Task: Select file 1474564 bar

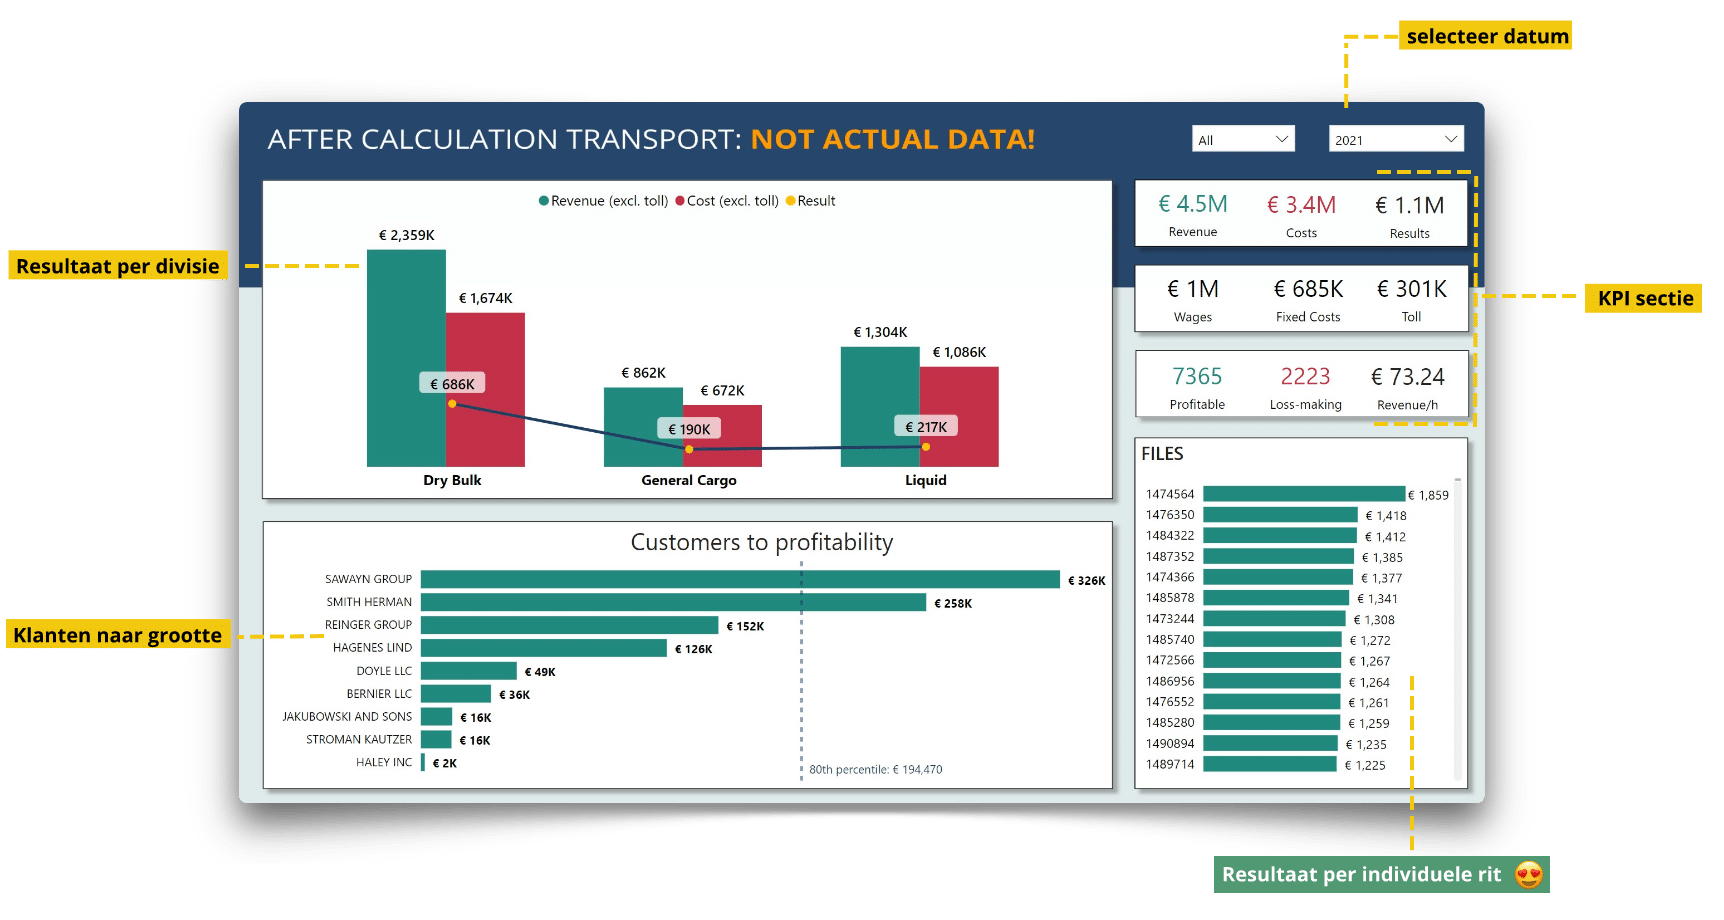Action: point(1304,494)
